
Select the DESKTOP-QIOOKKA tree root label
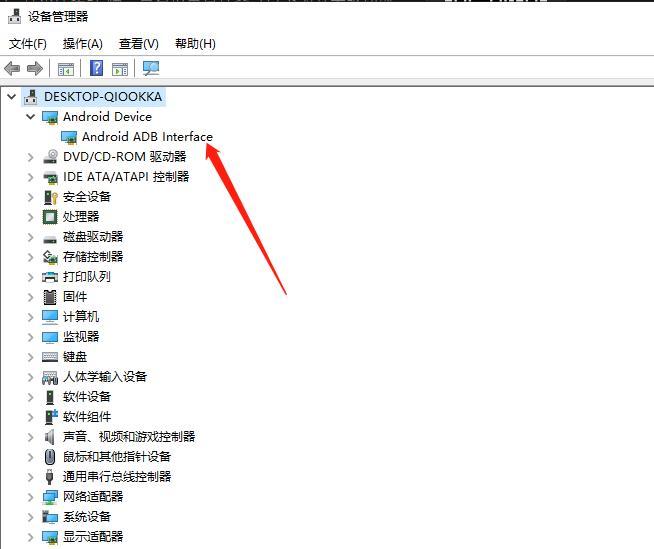point(103,97)
